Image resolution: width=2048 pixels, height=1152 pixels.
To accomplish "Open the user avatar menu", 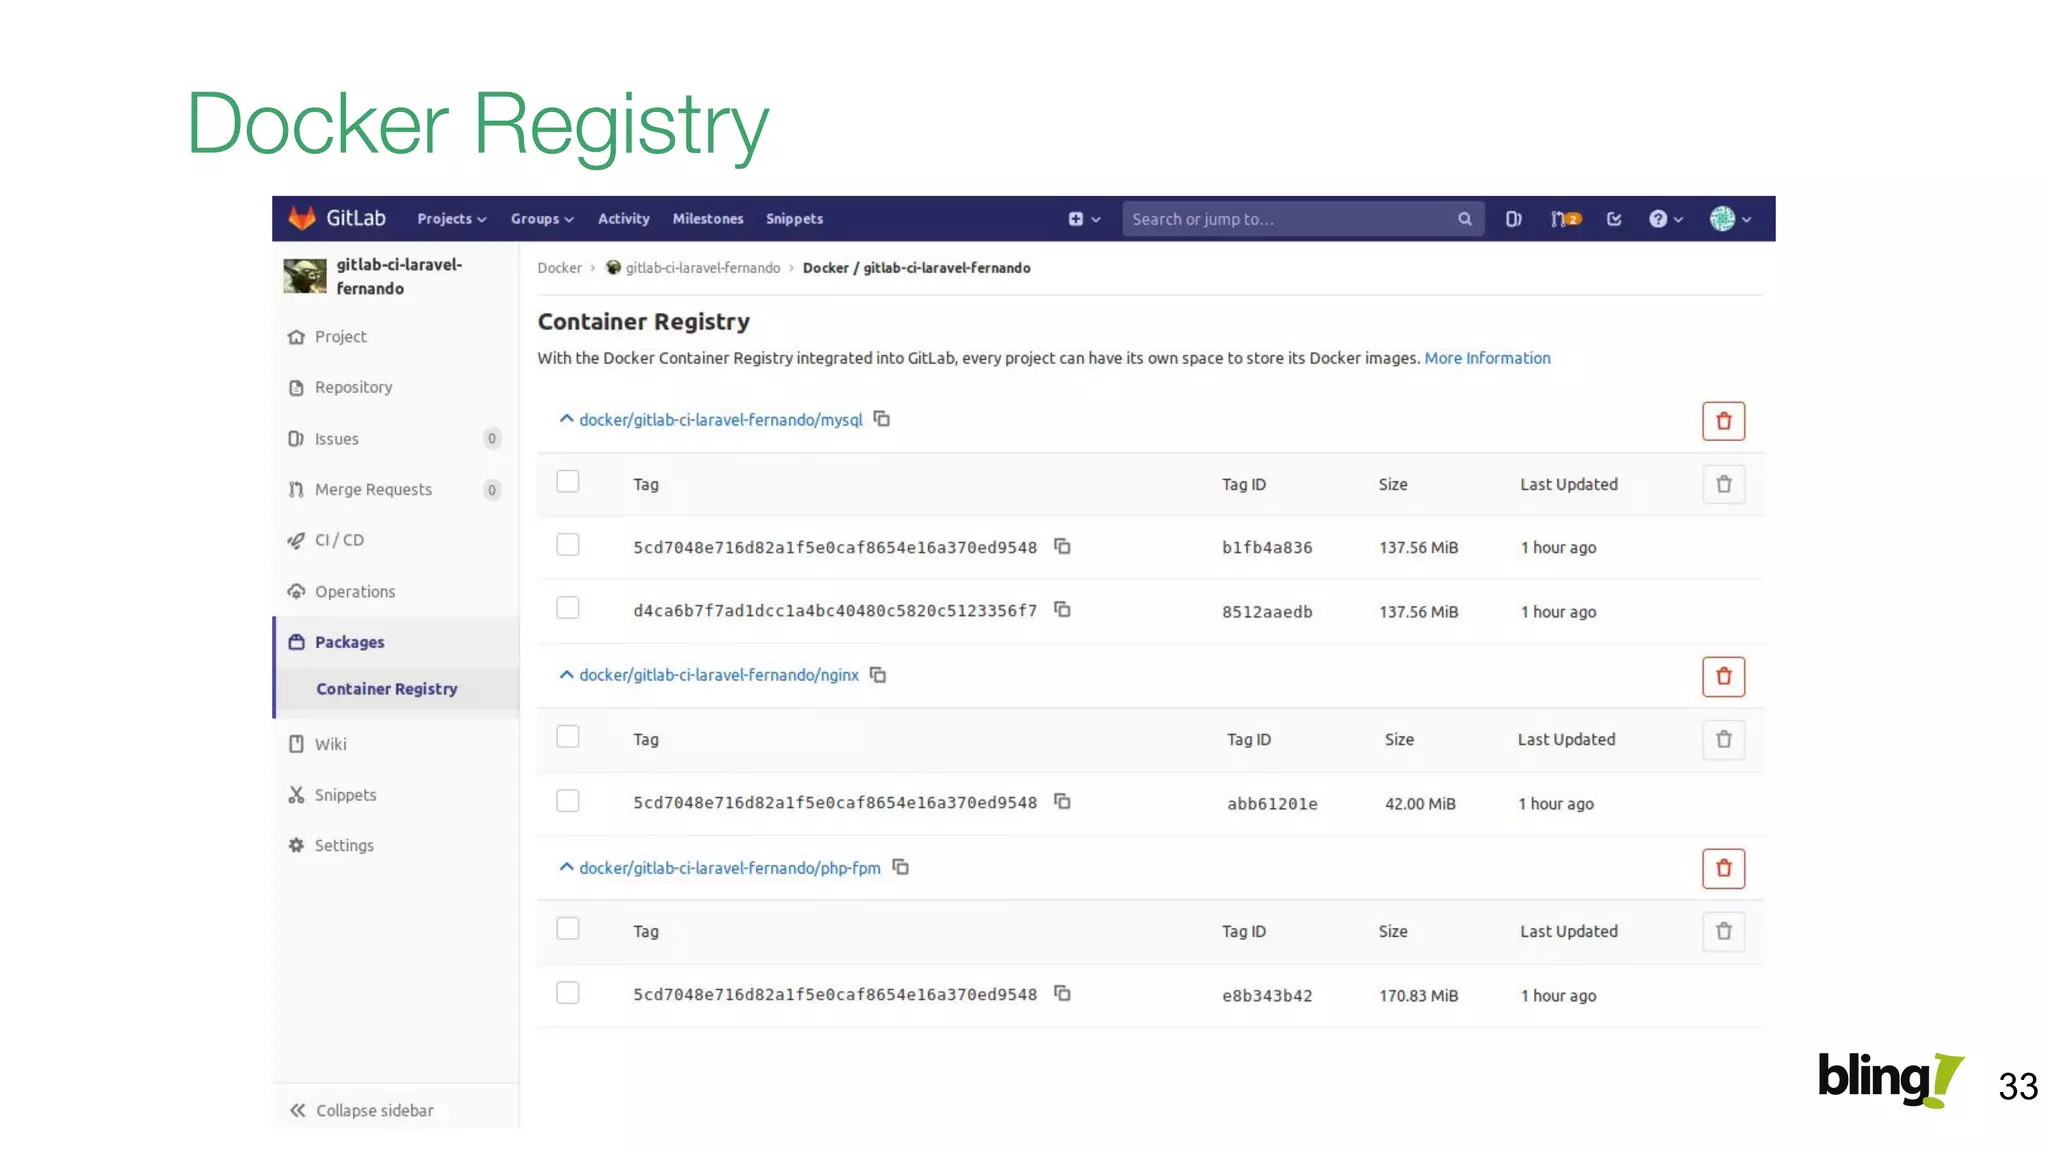I will point(1730,219).
